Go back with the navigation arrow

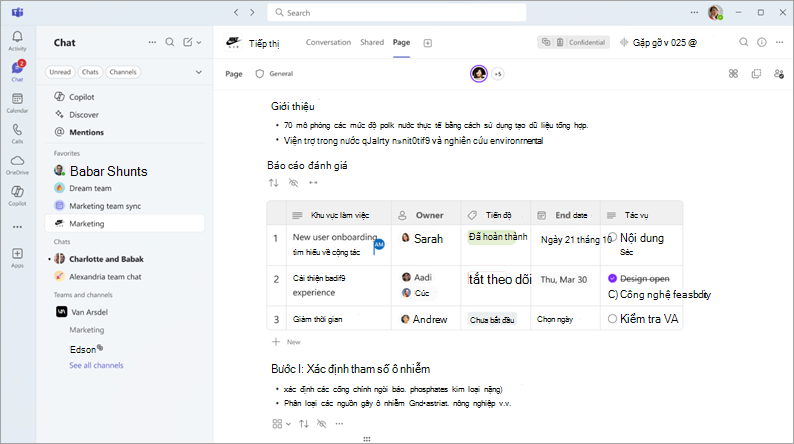(x=236, y=12)
